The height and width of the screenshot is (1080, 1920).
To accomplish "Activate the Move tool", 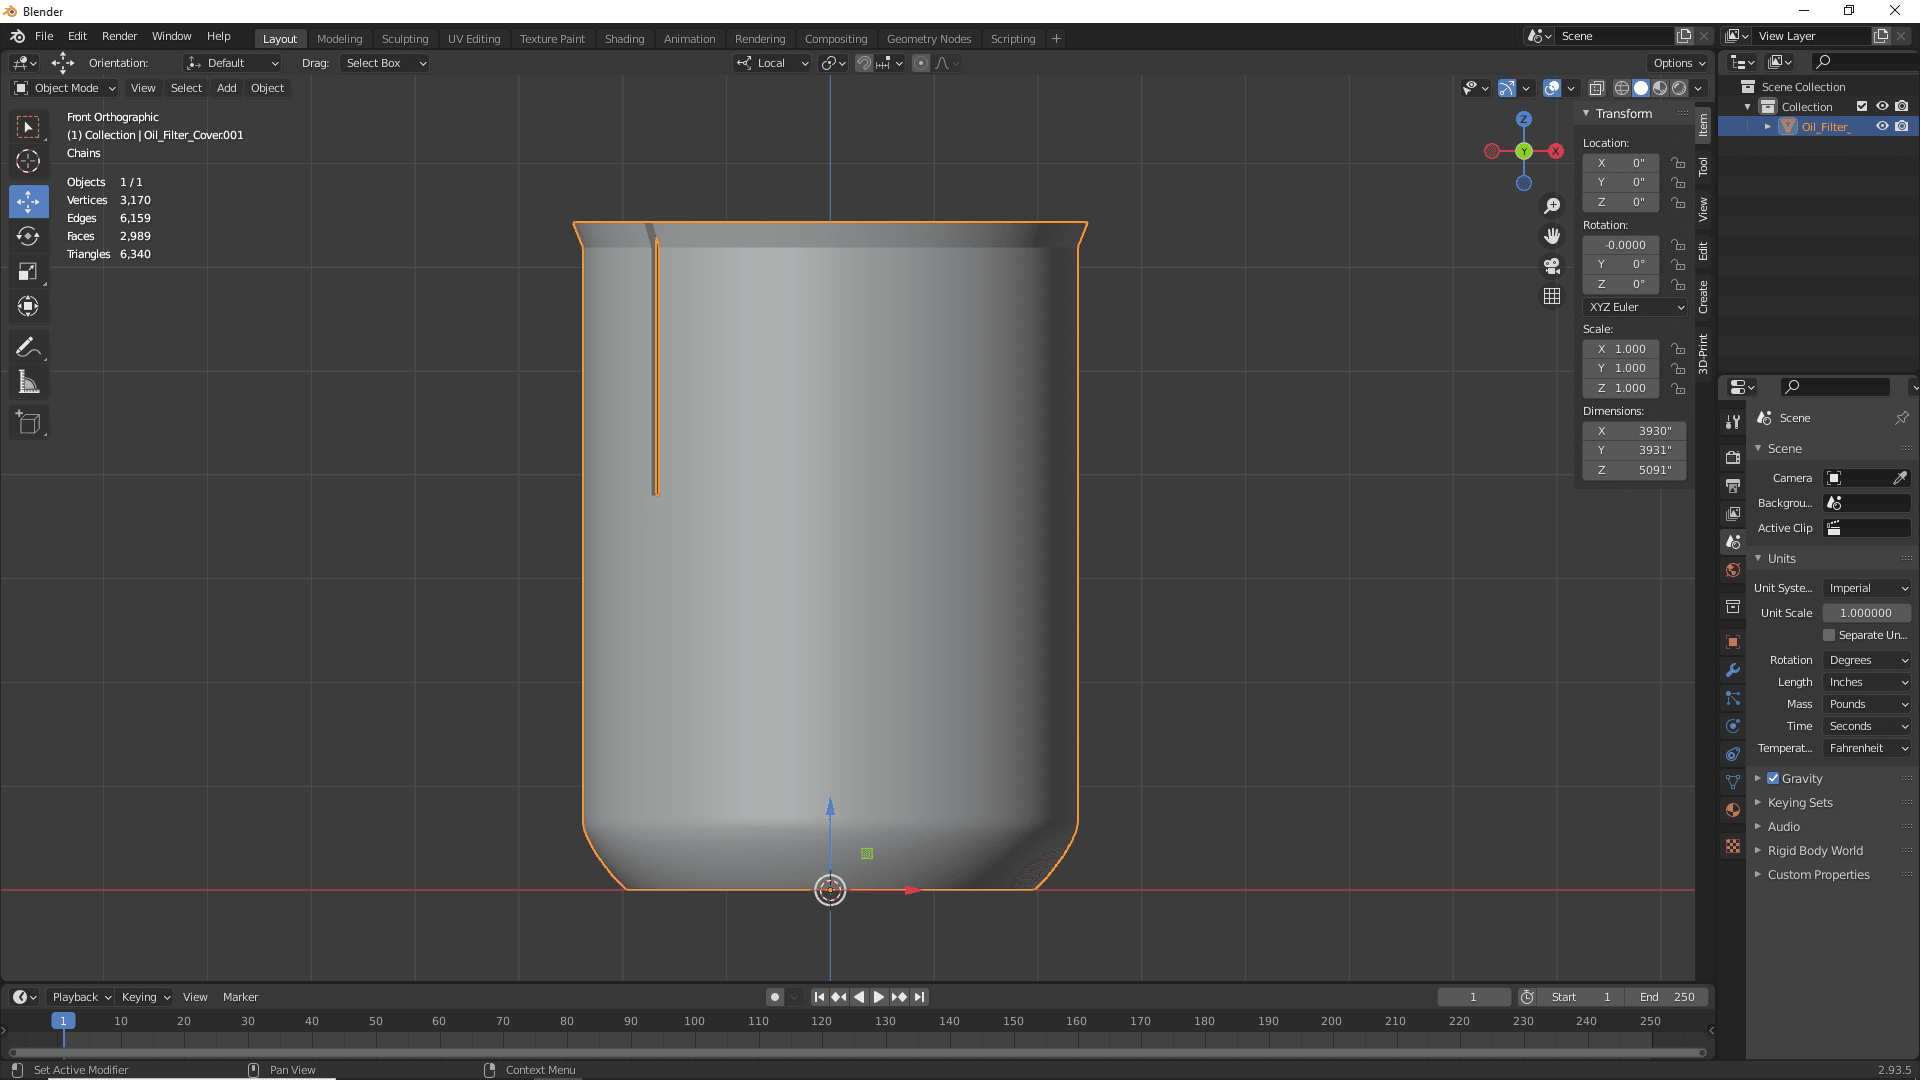I will [28, 201].
